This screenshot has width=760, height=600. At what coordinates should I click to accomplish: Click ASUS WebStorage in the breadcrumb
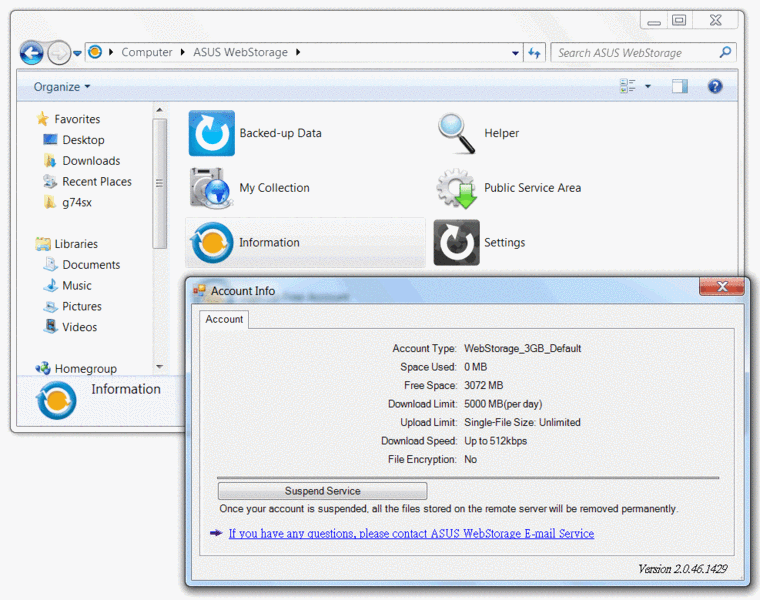coord(240,52)
